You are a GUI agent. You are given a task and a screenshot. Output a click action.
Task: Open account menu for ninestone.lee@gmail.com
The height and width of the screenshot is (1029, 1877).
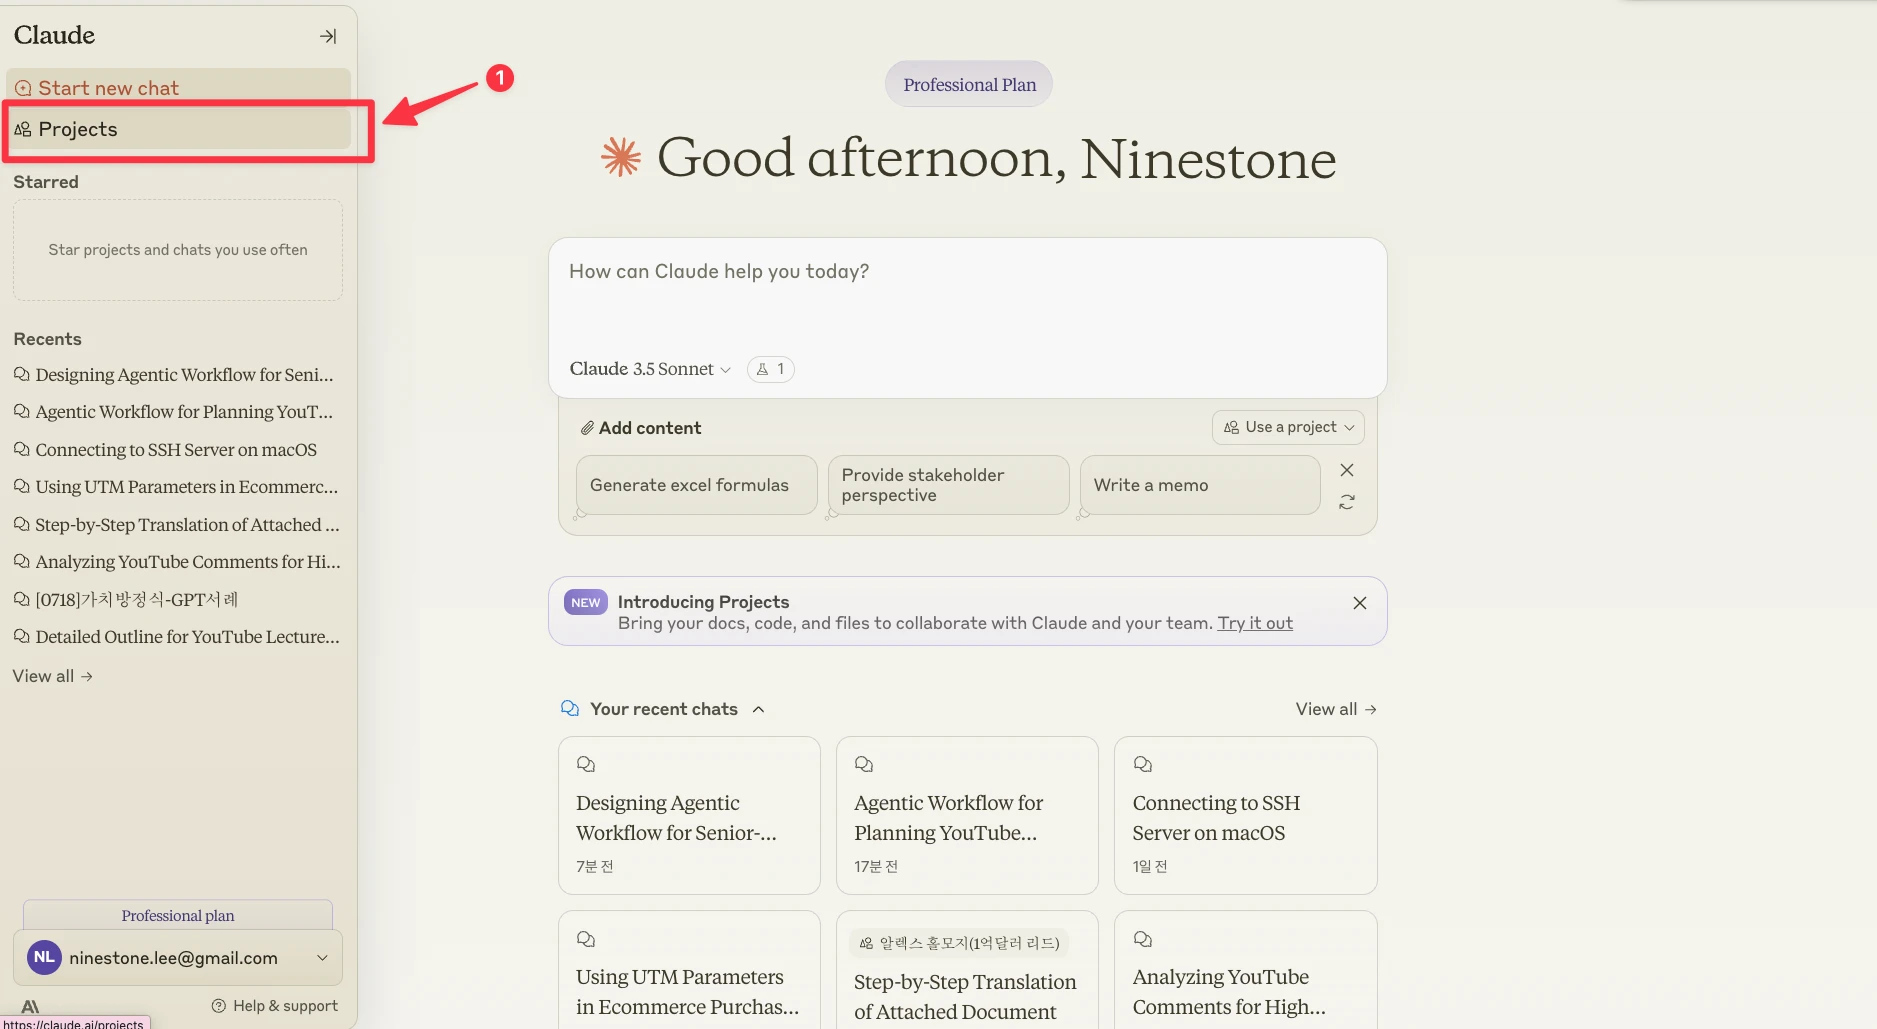coord(178,958)
